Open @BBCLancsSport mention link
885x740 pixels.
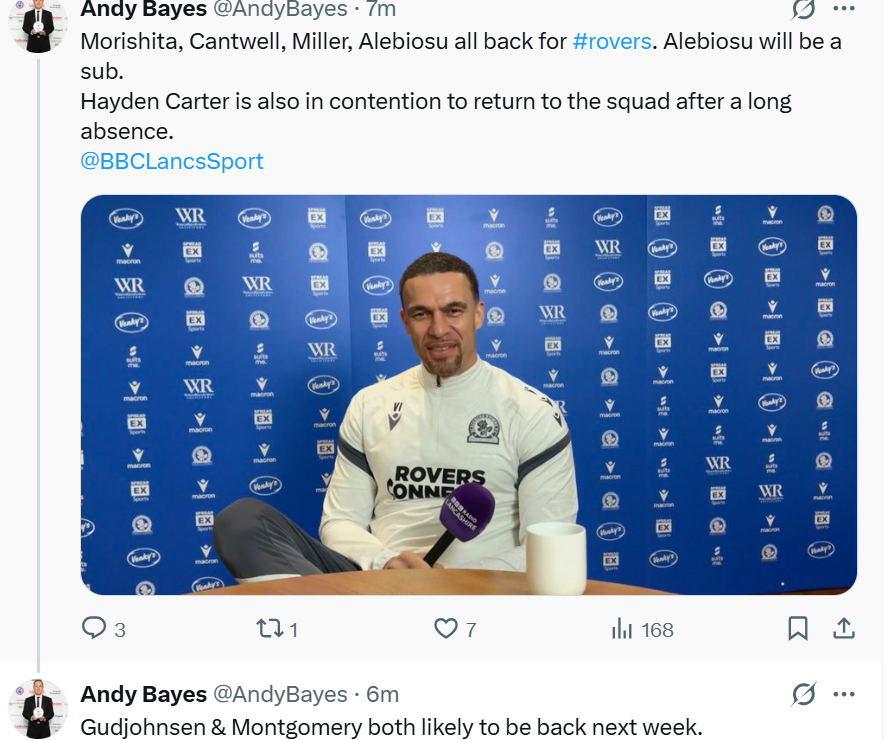pos(172,161)
